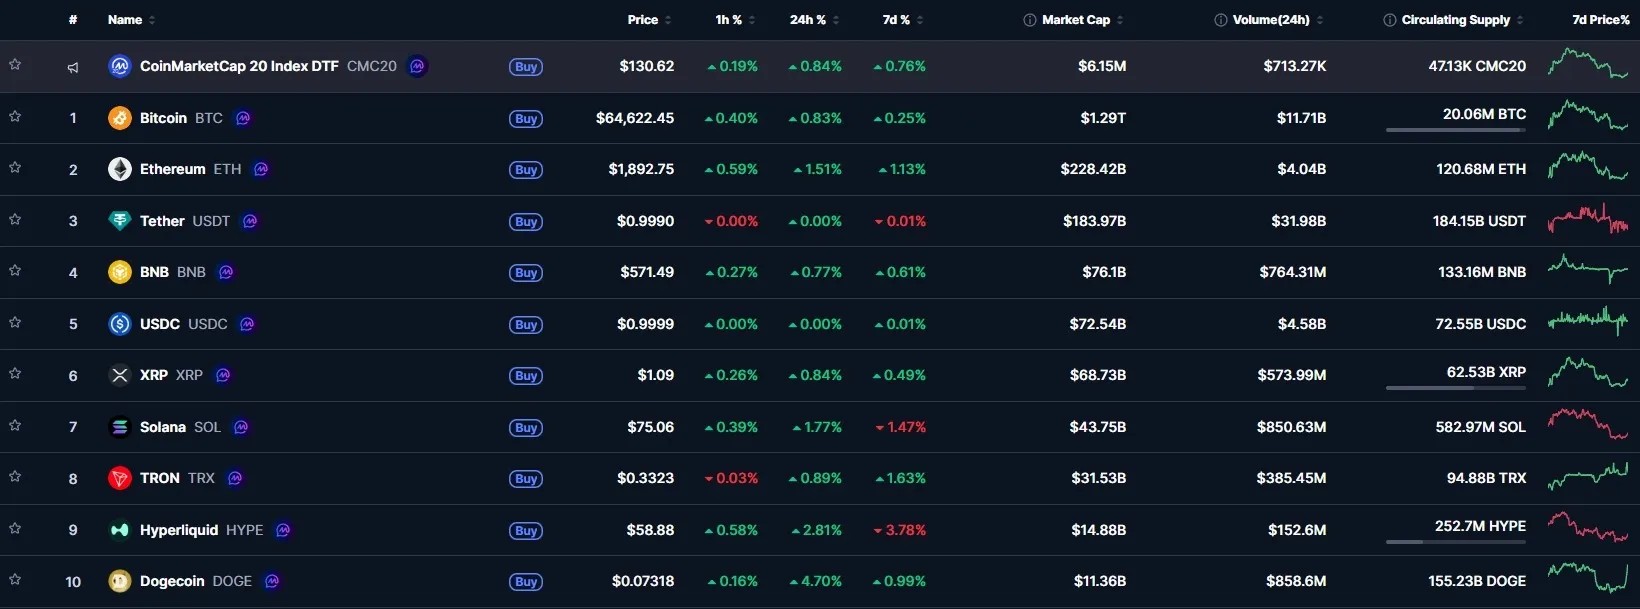Click the Bitcoin circulating supply progress bar
The image size is (1640, 609).
click(x=1456, y=130)
